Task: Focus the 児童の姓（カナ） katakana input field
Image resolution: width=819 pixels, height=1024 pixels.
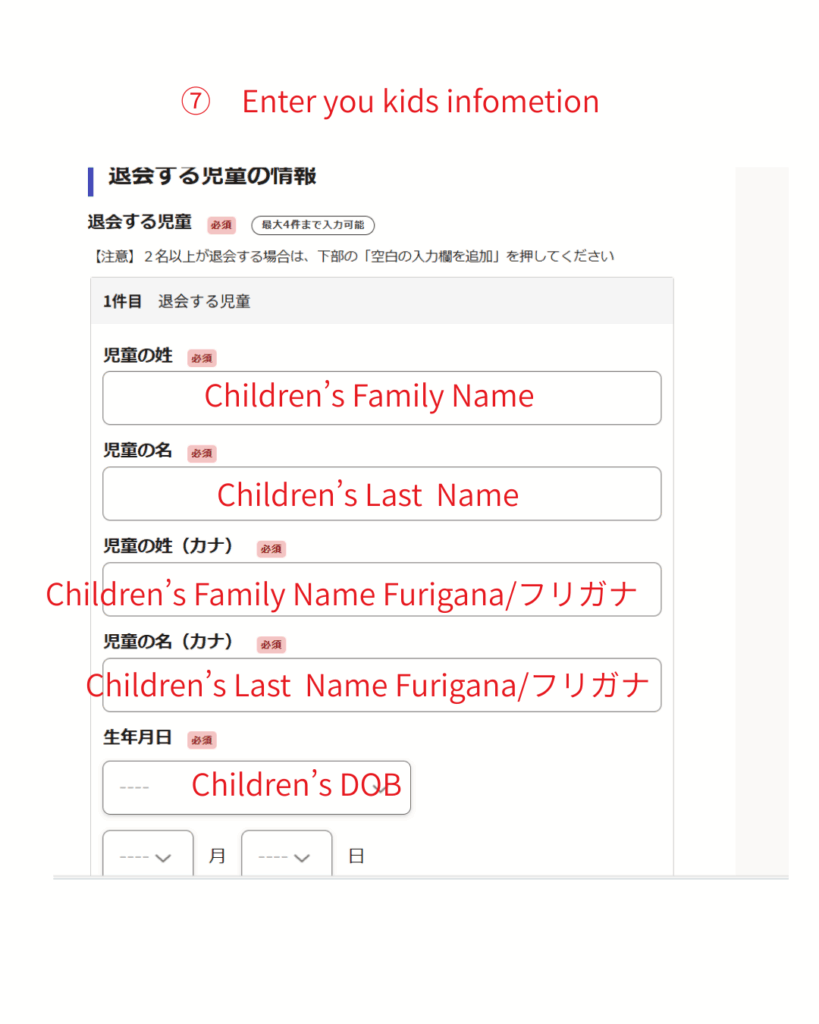Action: click(381, 589)
